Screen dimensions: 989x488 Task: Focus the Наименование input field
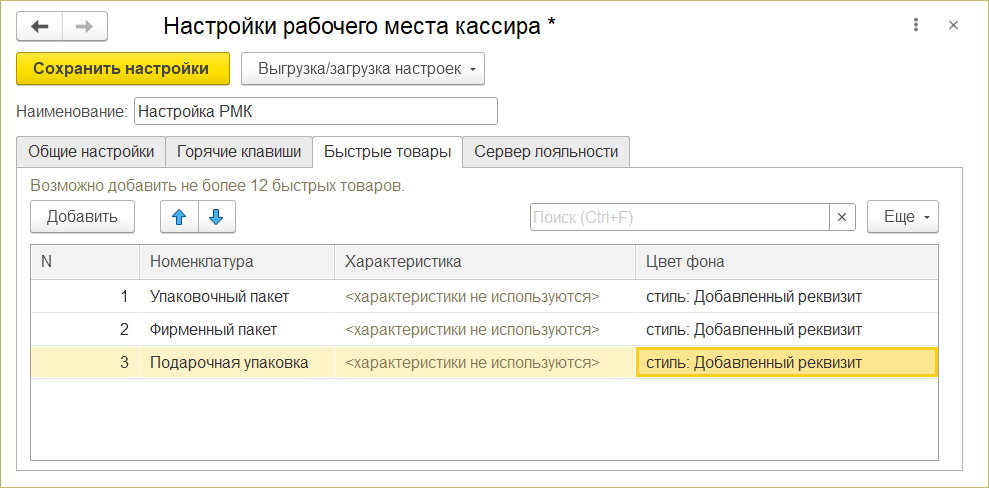click(x=315, y=111)
